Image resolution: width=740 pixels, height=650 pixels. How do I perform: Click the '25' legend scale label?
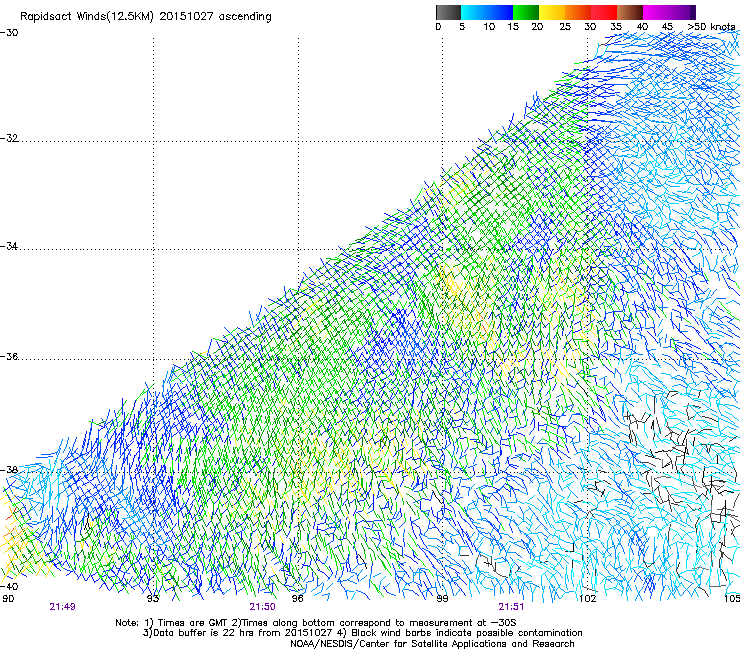(565, 27)
